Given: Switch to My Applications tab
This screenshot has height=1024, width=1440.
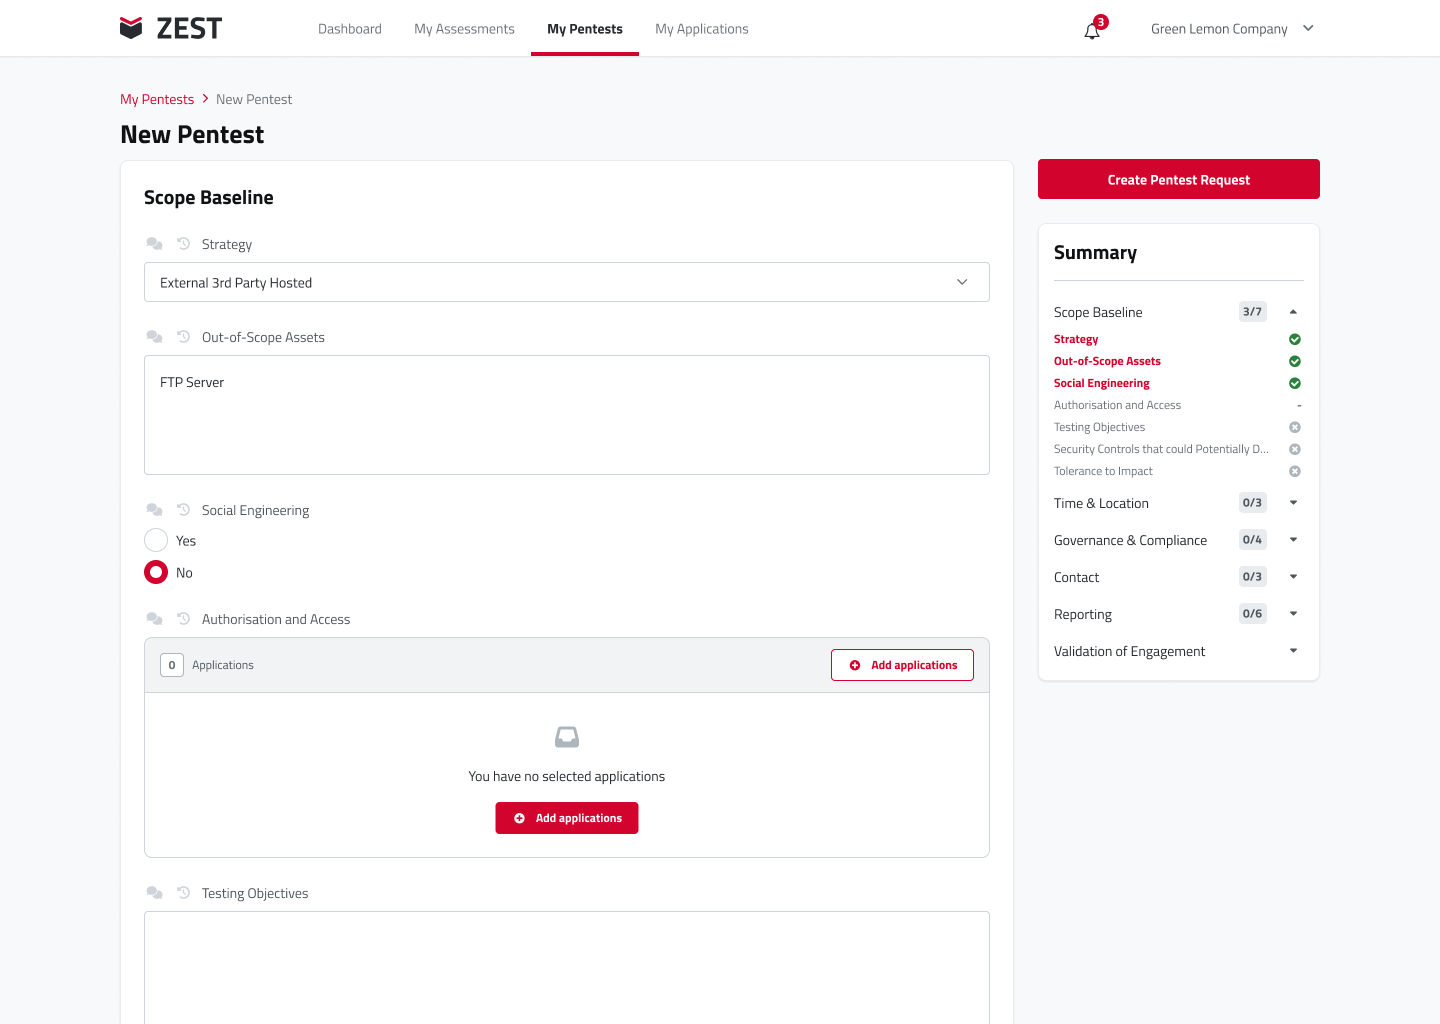Looking at the screenshot, I should [x=701, y=29].
